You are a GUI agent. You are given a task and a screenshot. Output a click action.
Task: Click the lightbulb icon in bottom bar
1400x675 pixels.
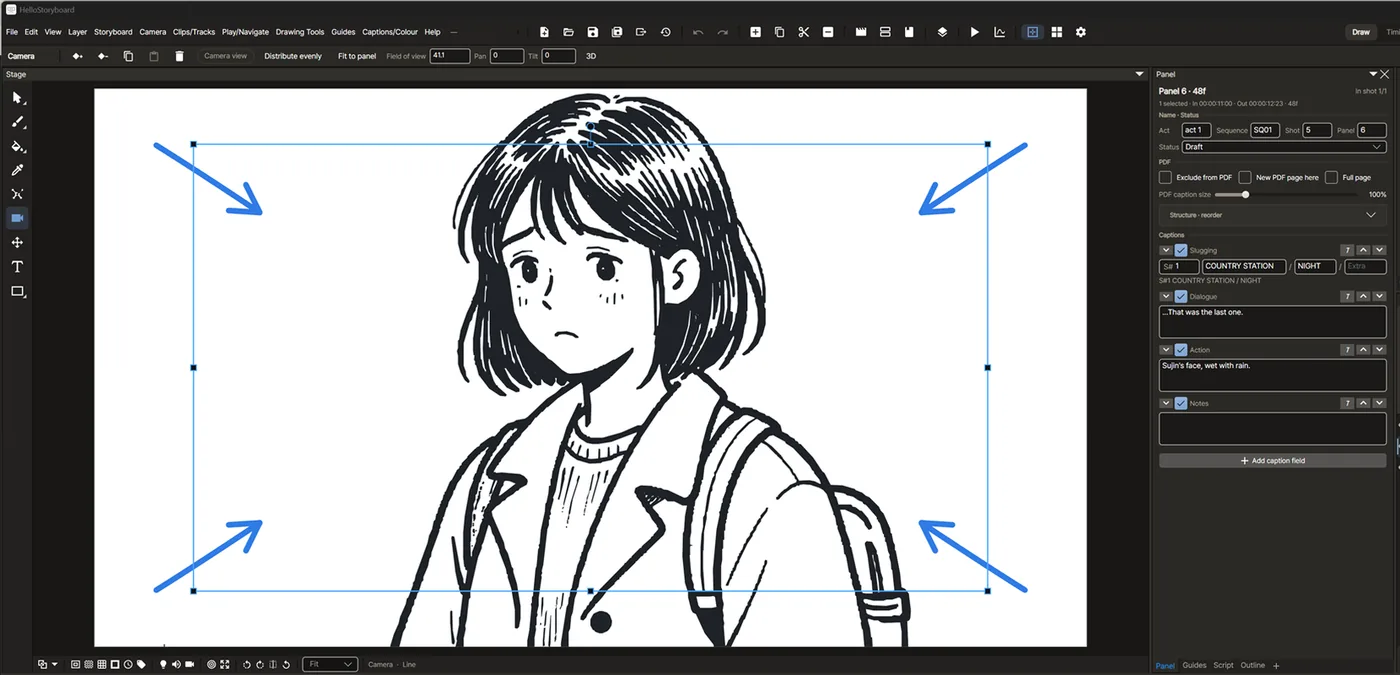162,664
